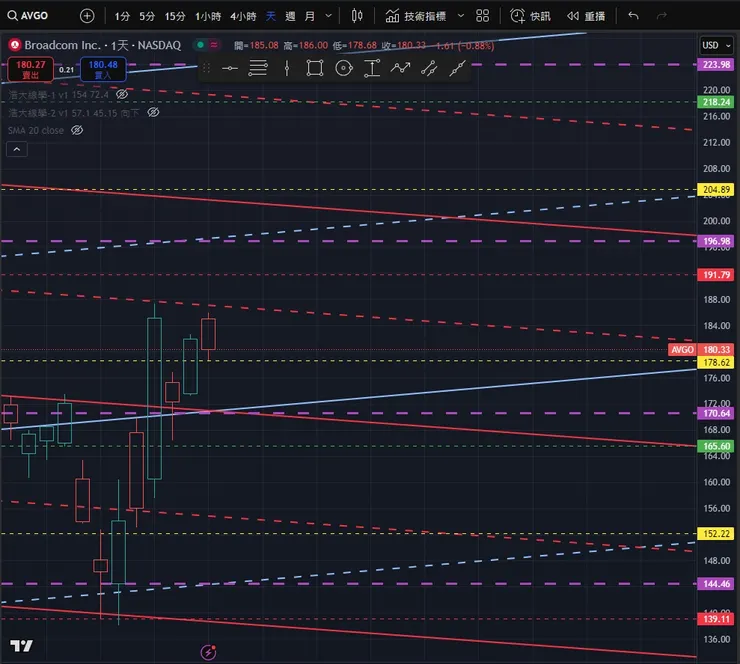The image size is (740, 664).
Task: Select the 週 weekly timeframe
Action: coord(290,17)
